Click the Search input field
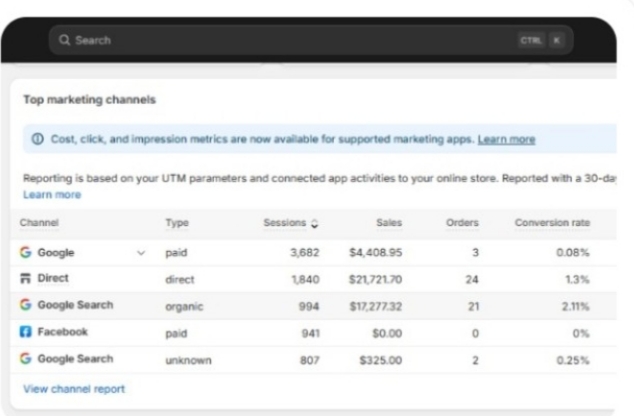Screen dimensions: 634x416 pyautogui.click(x=311, y=40)
